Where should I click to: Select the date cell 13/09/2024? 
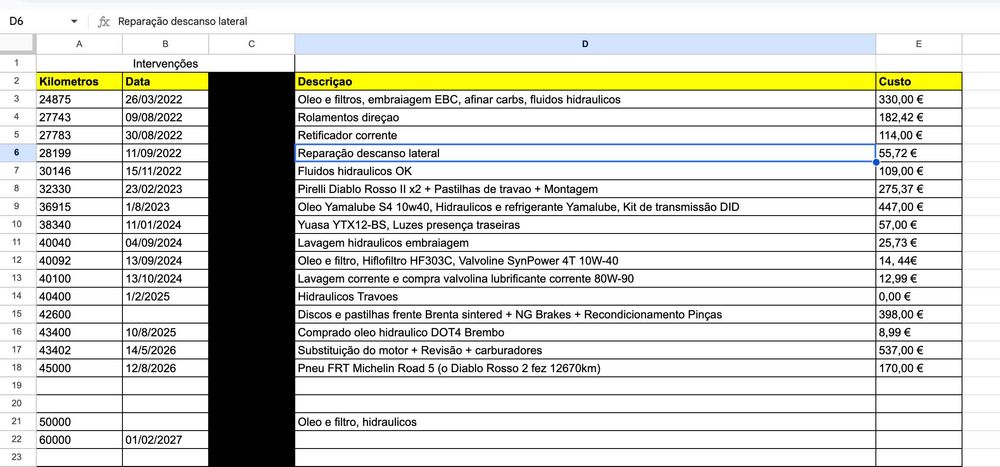[165, 260]
